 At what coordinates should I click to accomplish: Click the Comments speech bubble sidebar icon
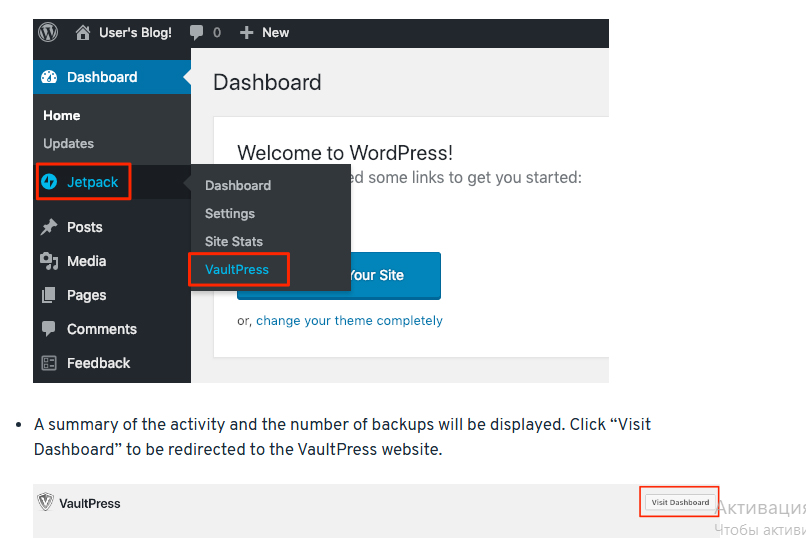pos(49,329)
